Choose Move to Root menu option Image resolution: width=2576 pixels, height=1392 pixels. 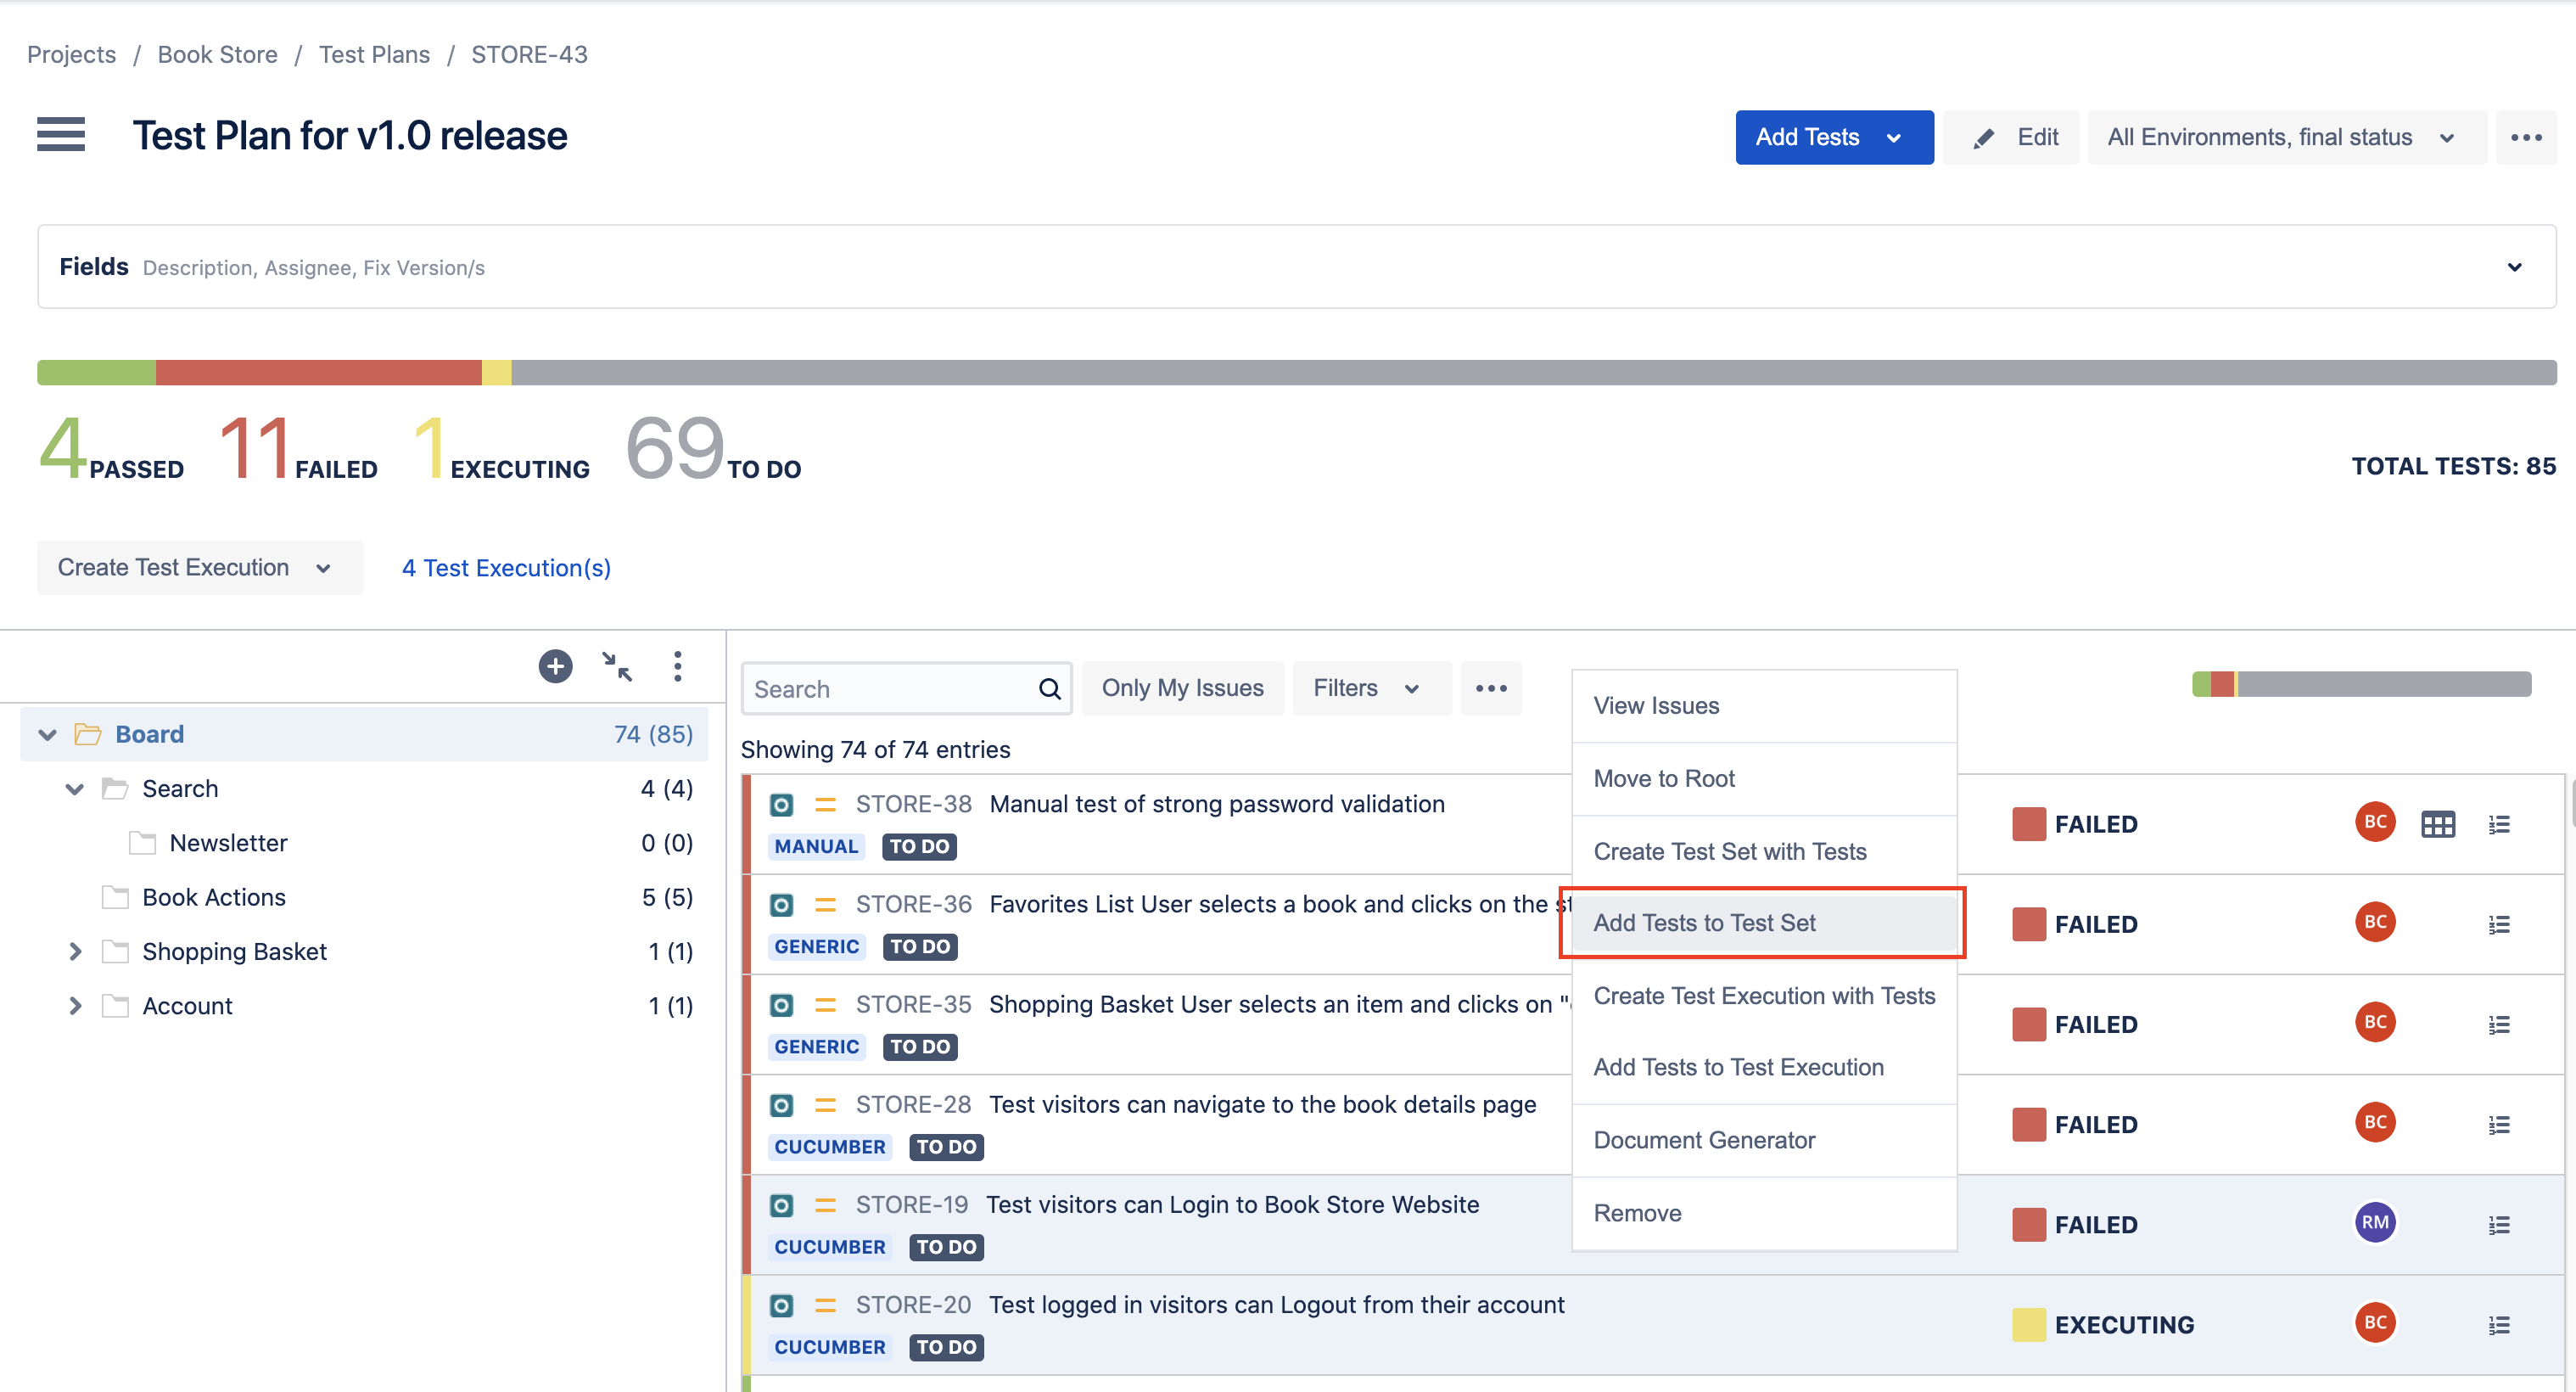tap(1764, 779)
